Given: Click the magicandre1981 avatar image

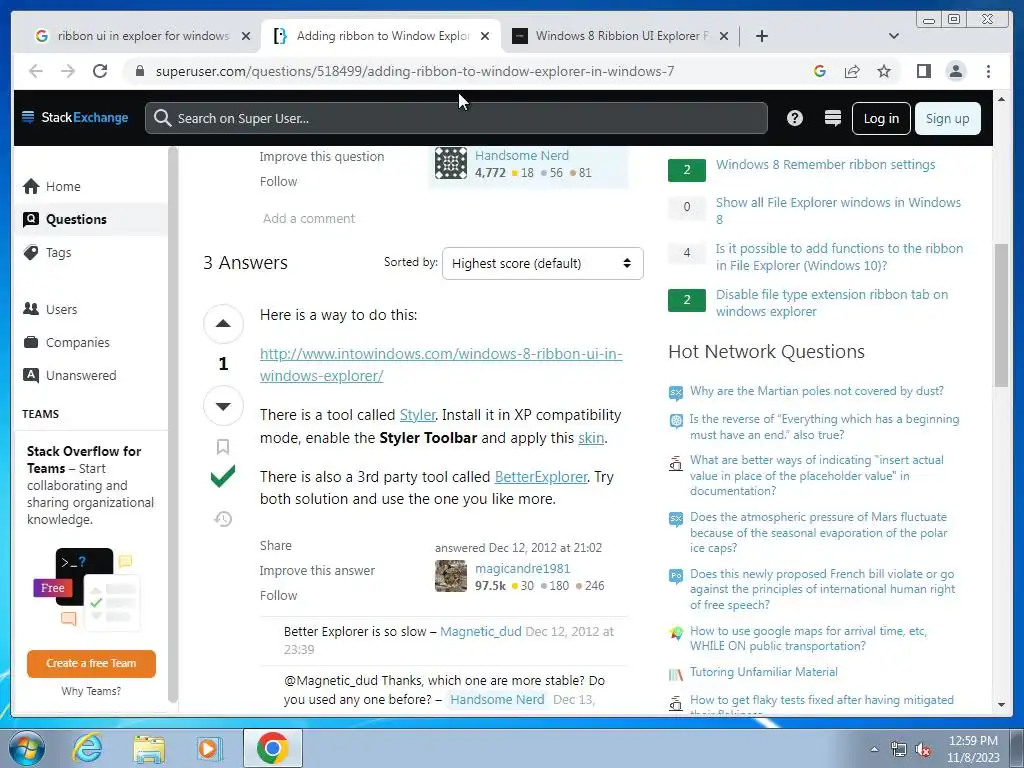Looking at the screenshot, I should [x=451, y=576].
